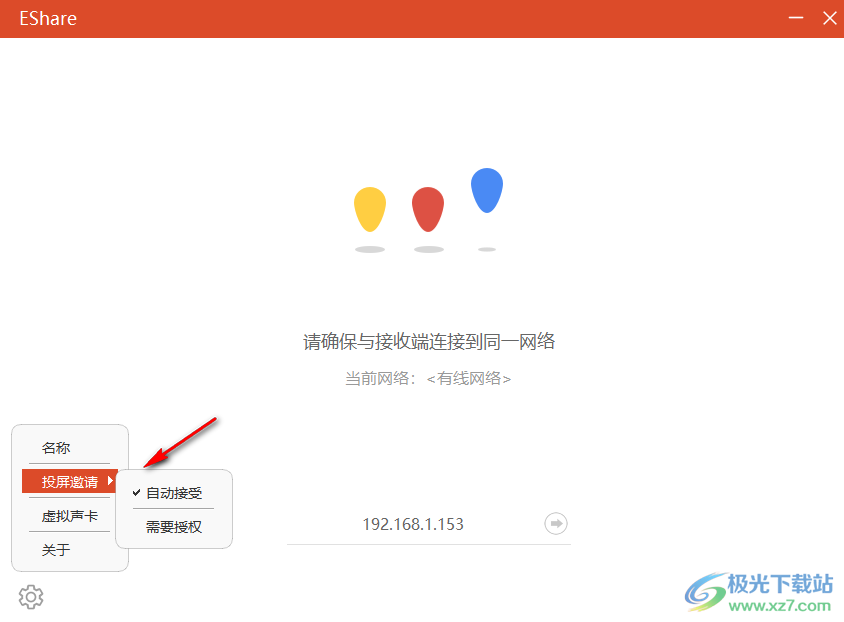
Task: Click the 当前网络 wired network text
Action: (428, 378)
